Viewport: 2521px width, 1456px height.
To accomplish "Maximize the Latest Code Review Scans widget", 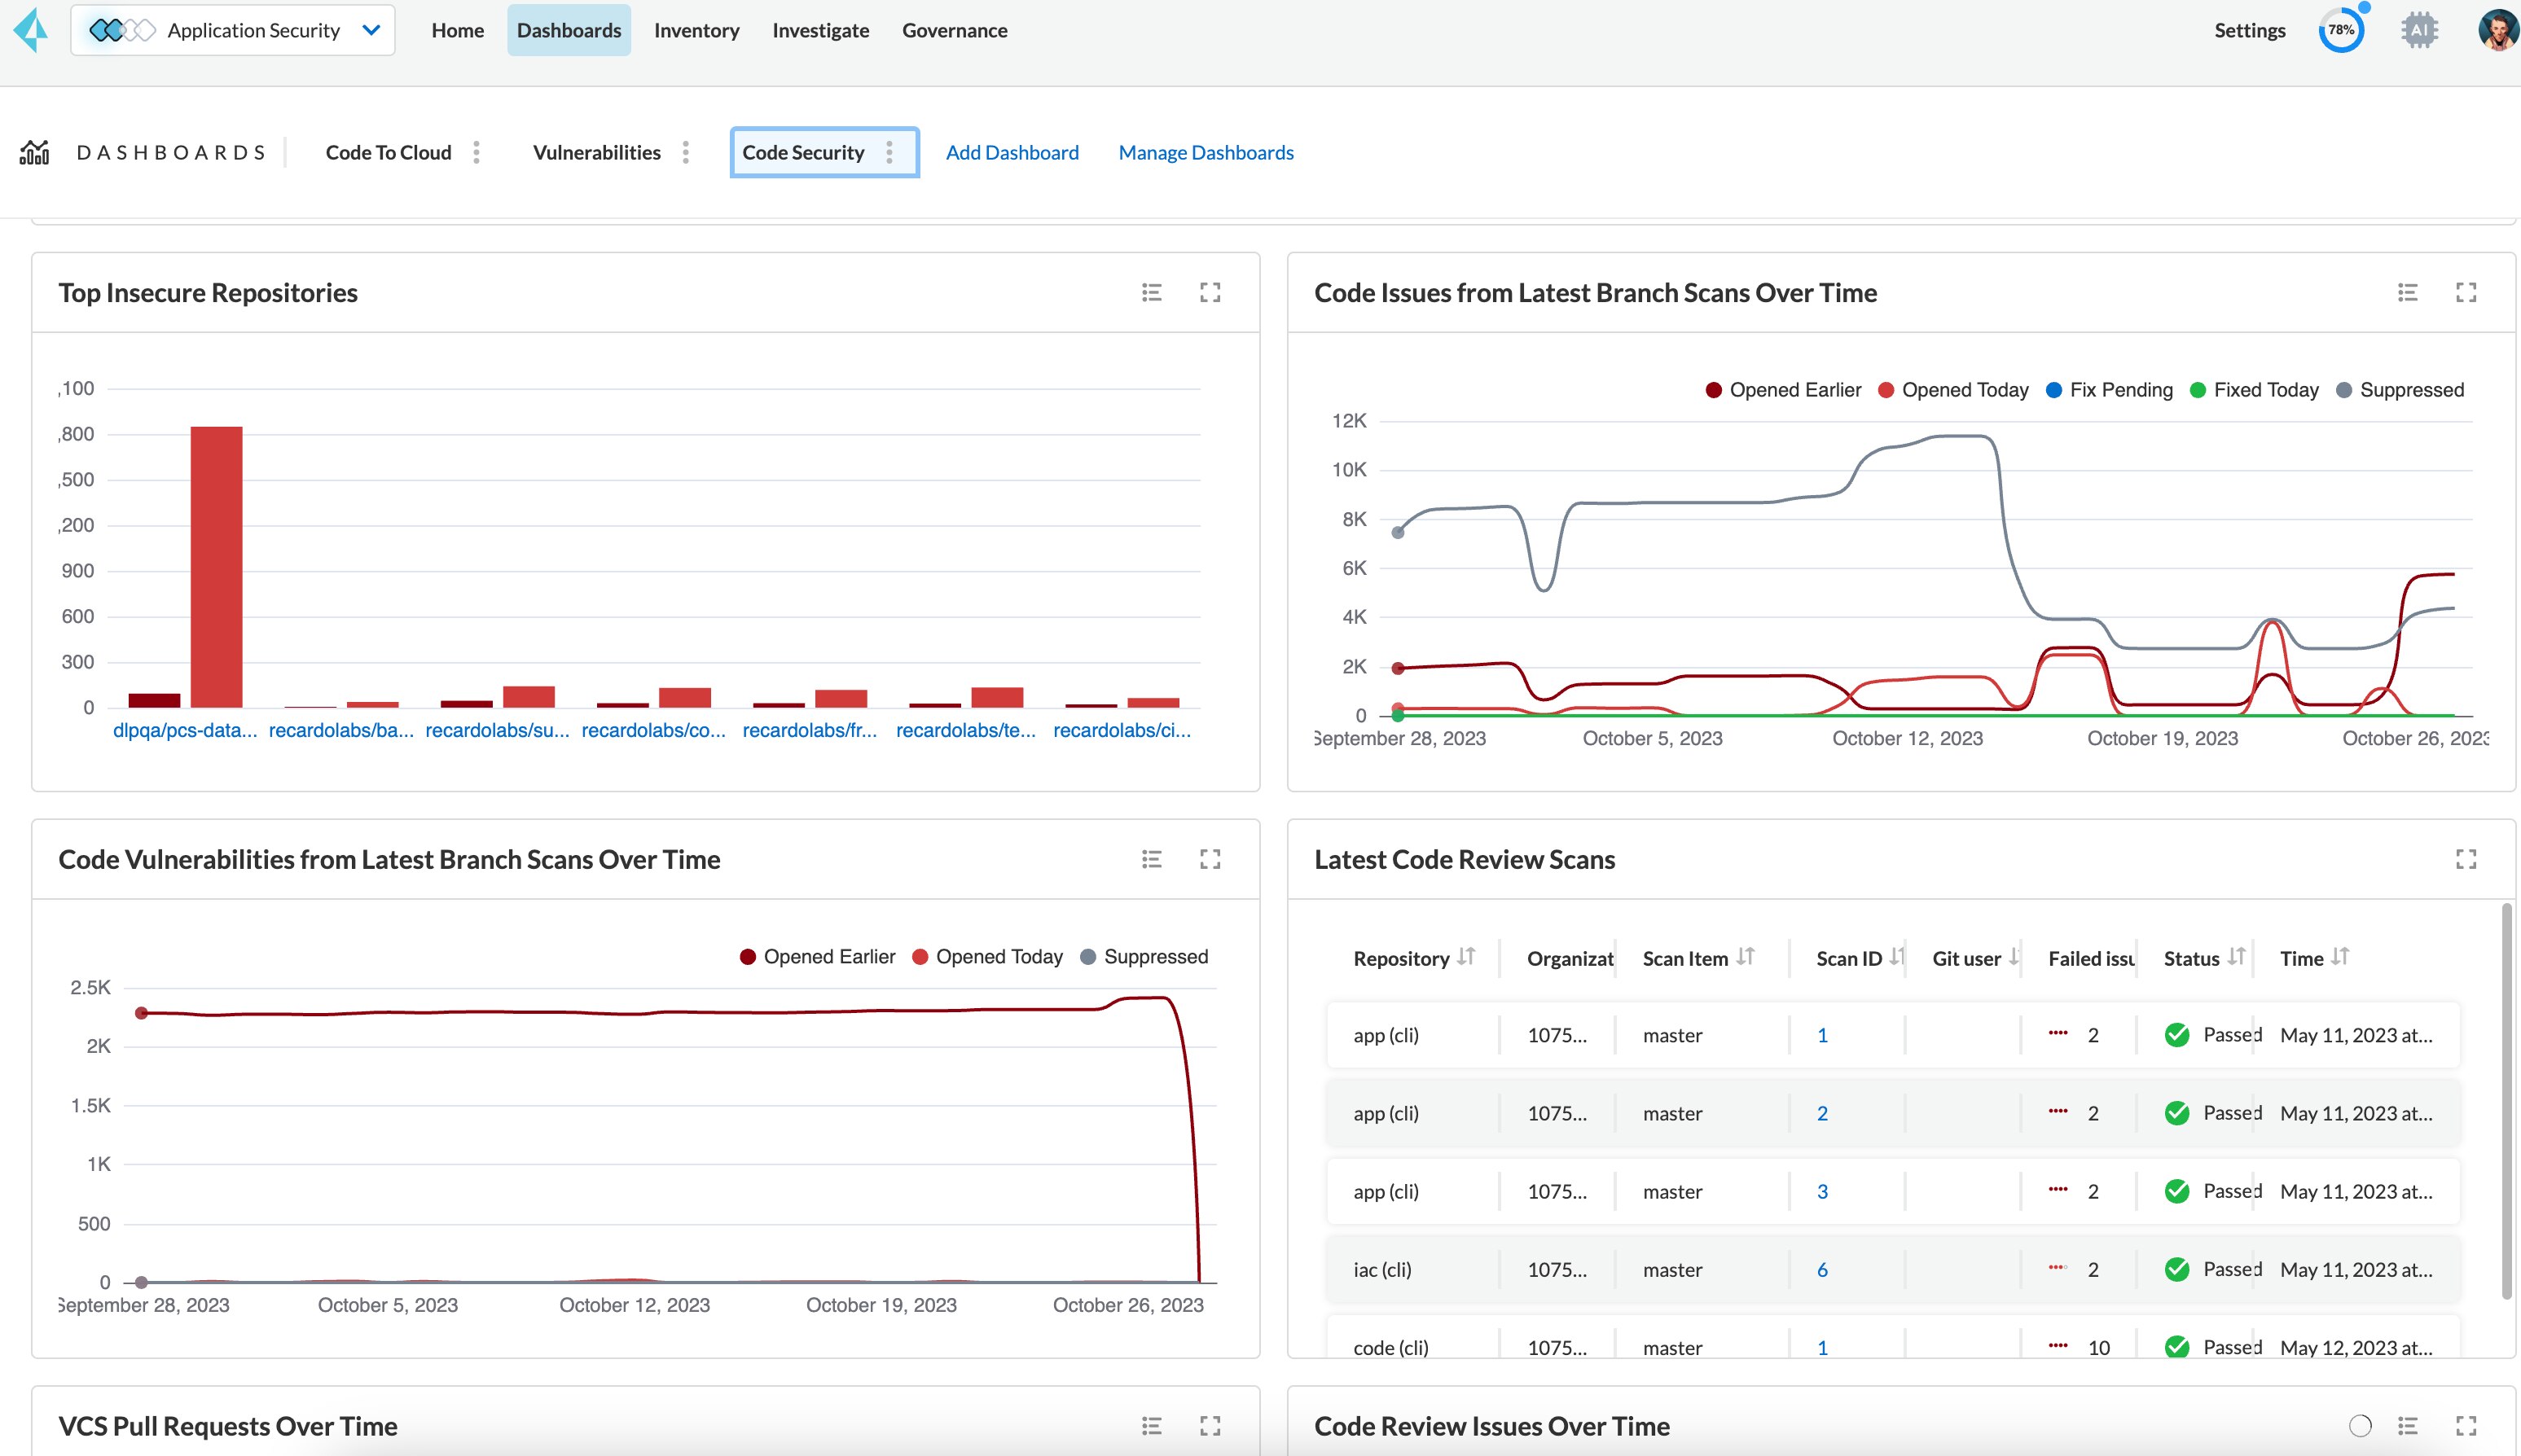I will coord(2466,858).
